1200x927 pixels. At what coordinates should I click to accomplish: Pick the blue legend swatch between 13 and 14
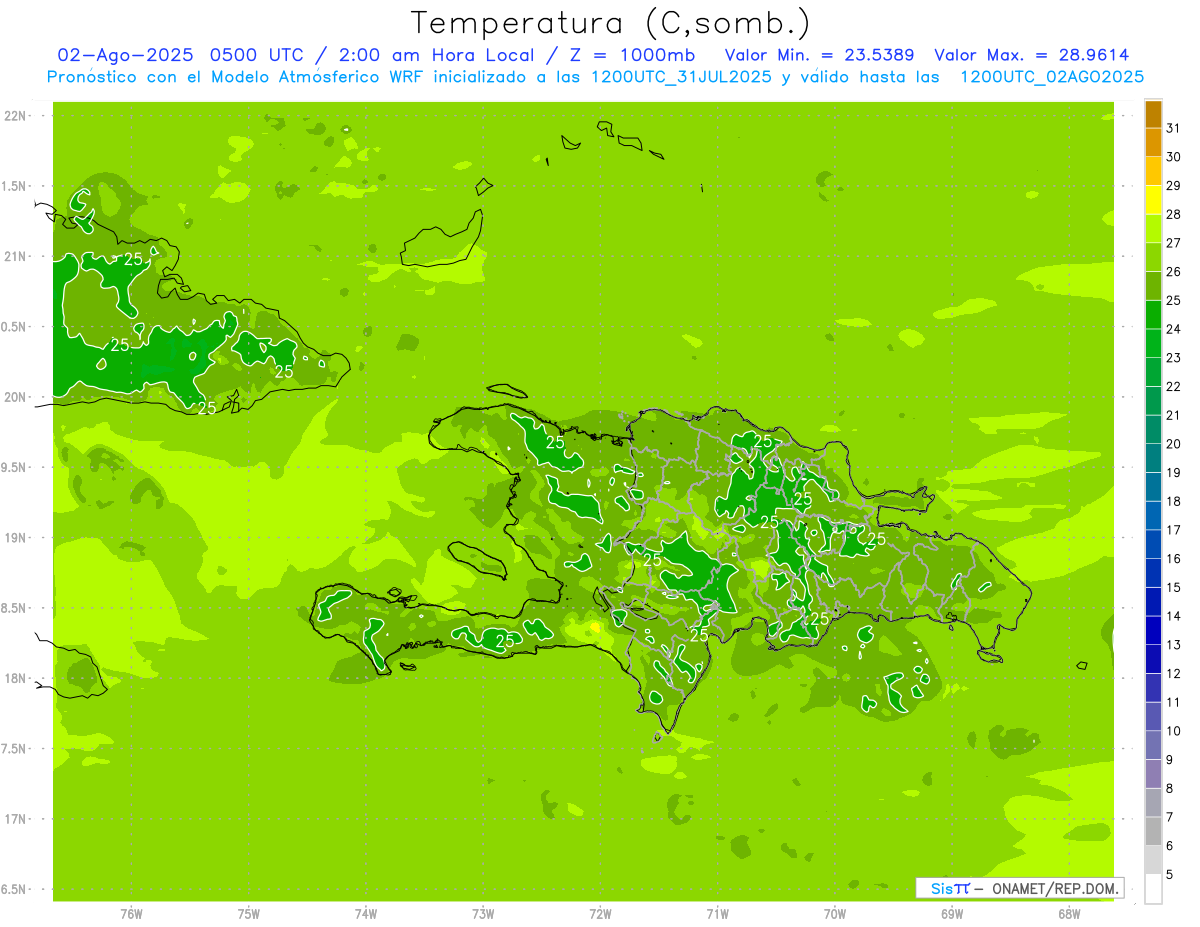pyautogui.click(x=1154, y=630)
